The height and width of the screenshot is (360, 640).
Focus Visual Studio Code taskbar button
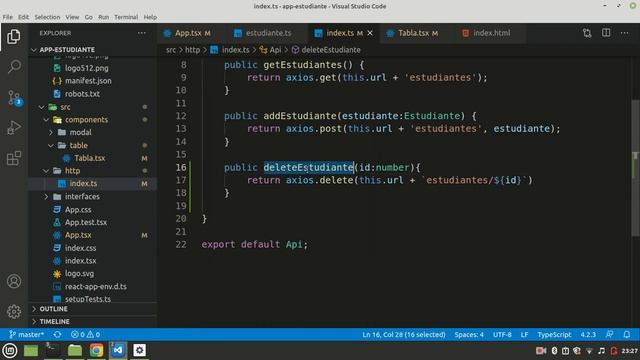[x=118, y=350]
